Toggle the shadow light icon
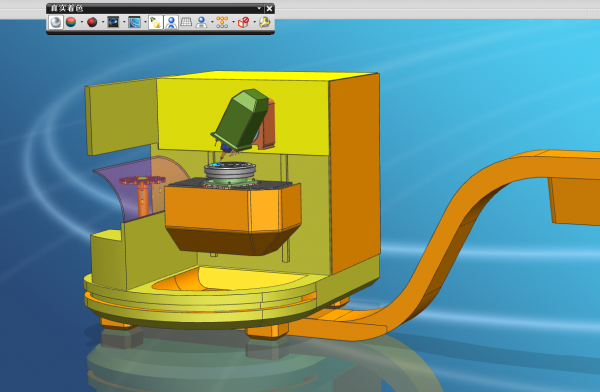600x392 pixels. point(156,22)
